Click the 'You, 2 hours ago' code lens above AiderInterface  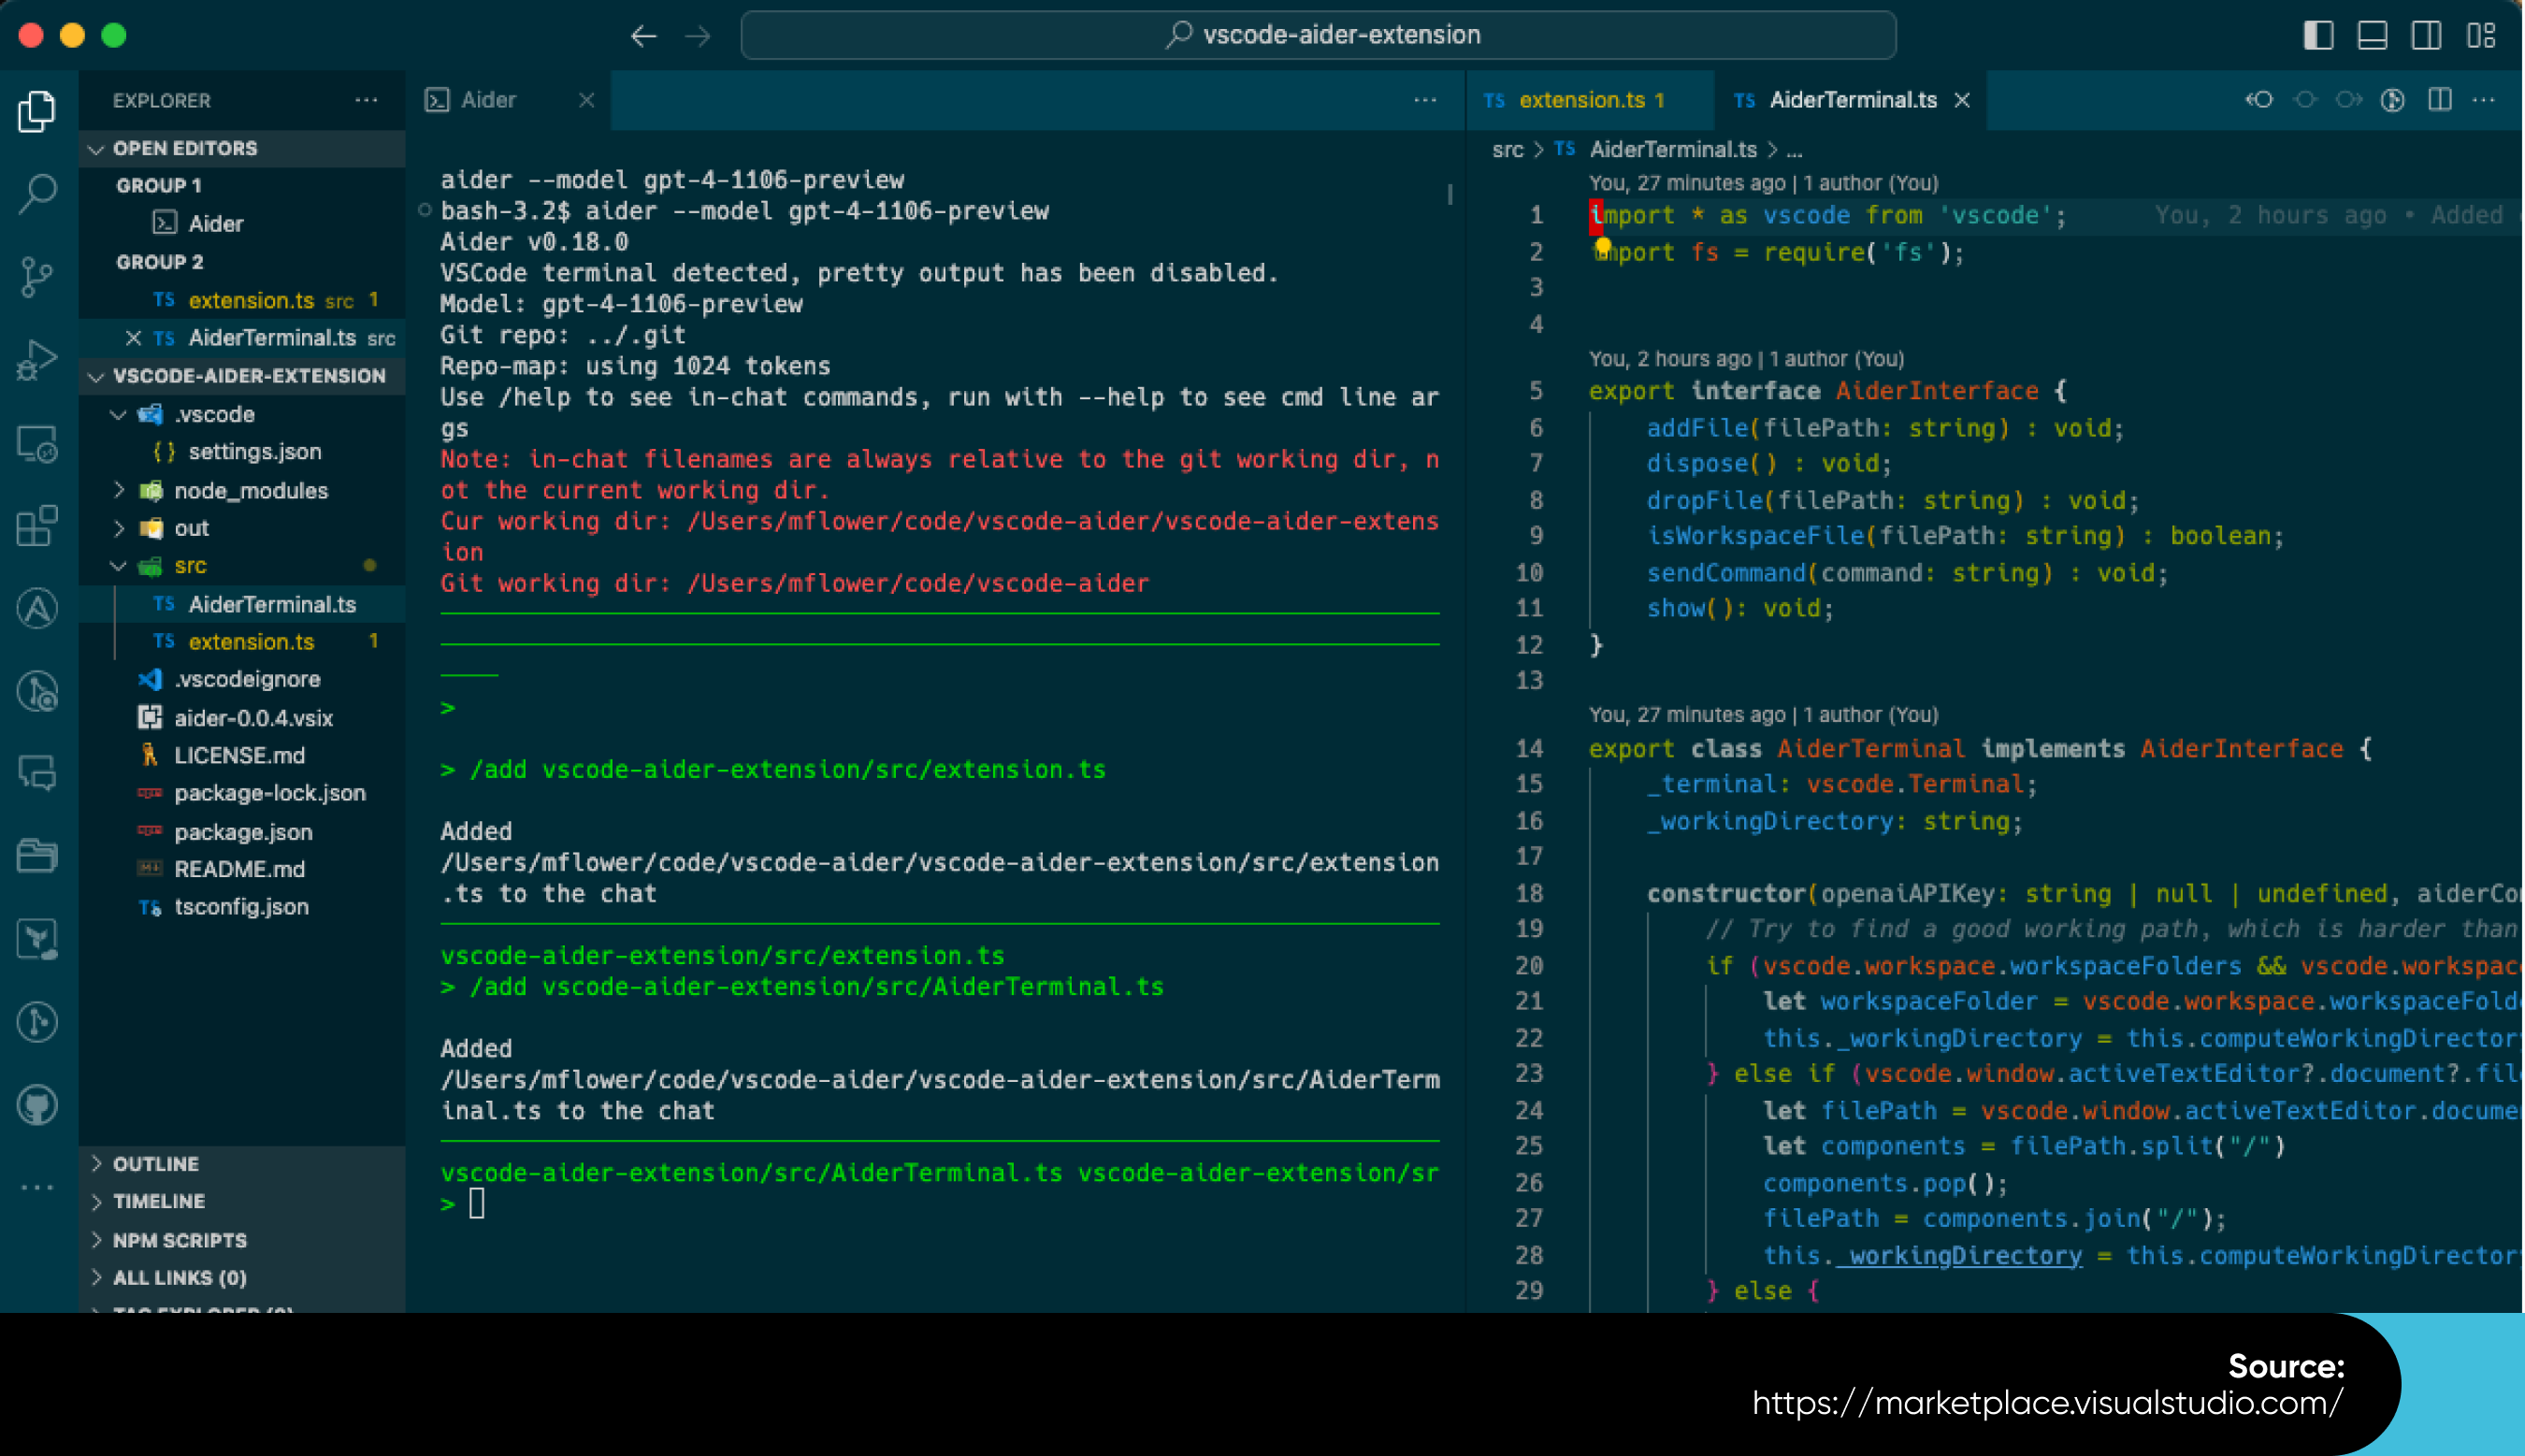(x=1747, y=359)
